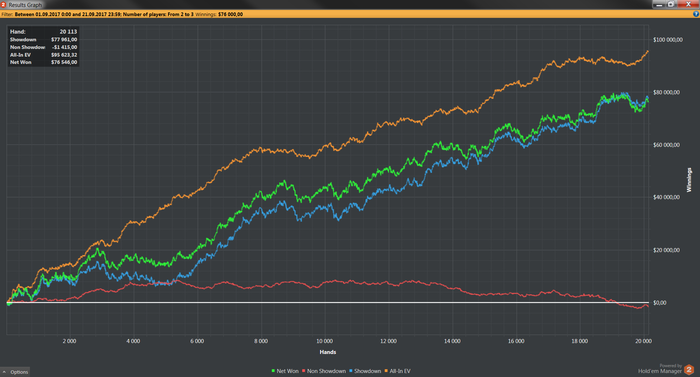Screen dimensions: 700x377
Task: Toggle the Non Showdown legend entry
Action: (x=324, y=371)
